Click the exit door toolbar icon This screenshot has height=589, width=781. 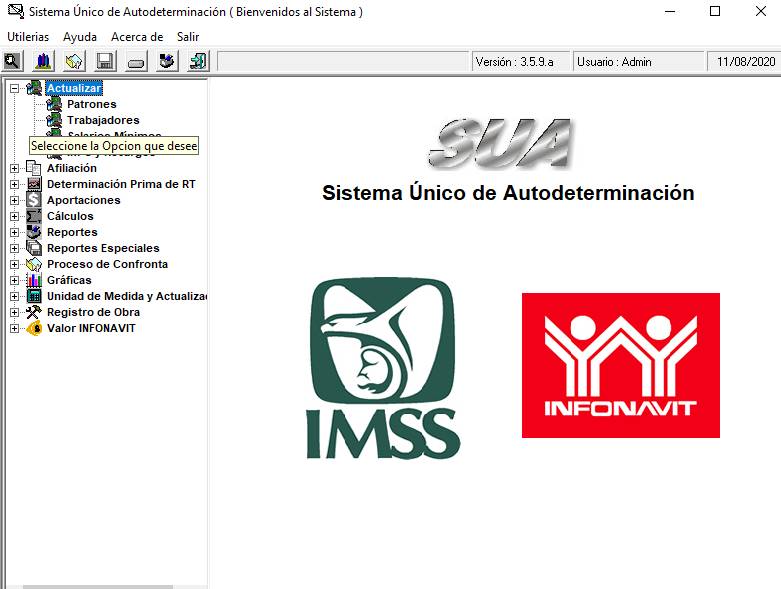click(198, 62)
